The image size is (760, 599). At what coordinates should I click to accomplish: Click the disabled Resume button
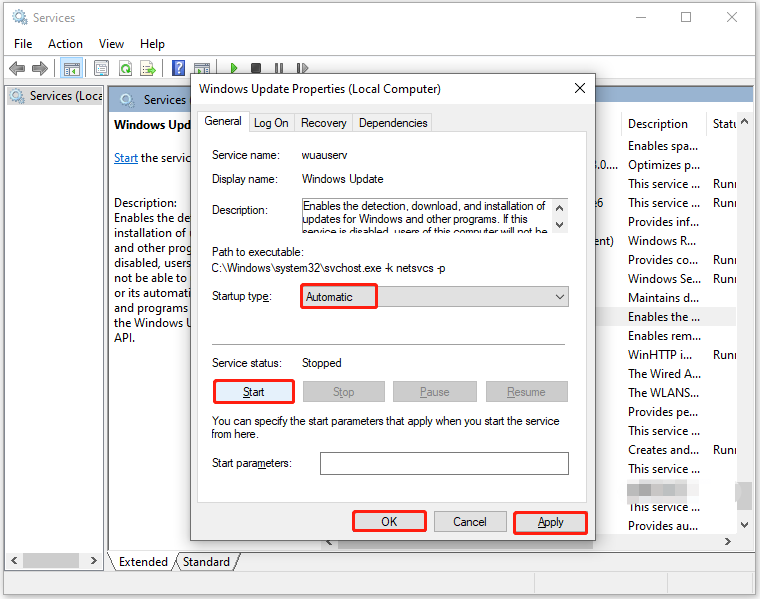526,392
